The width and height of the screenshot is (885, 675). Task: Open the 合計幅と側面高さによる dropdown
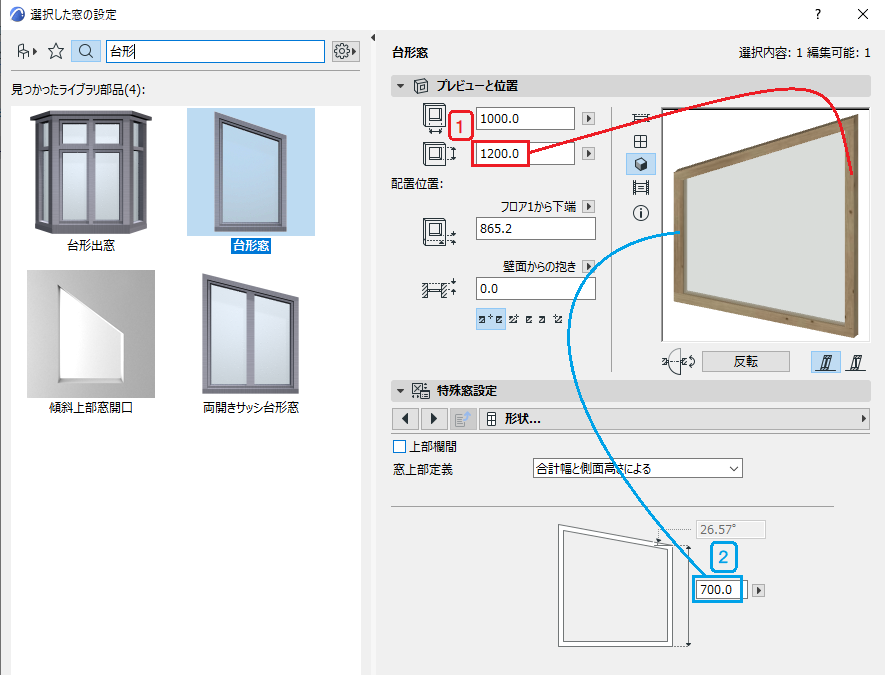pyautogui.click(x=637, y=468)
